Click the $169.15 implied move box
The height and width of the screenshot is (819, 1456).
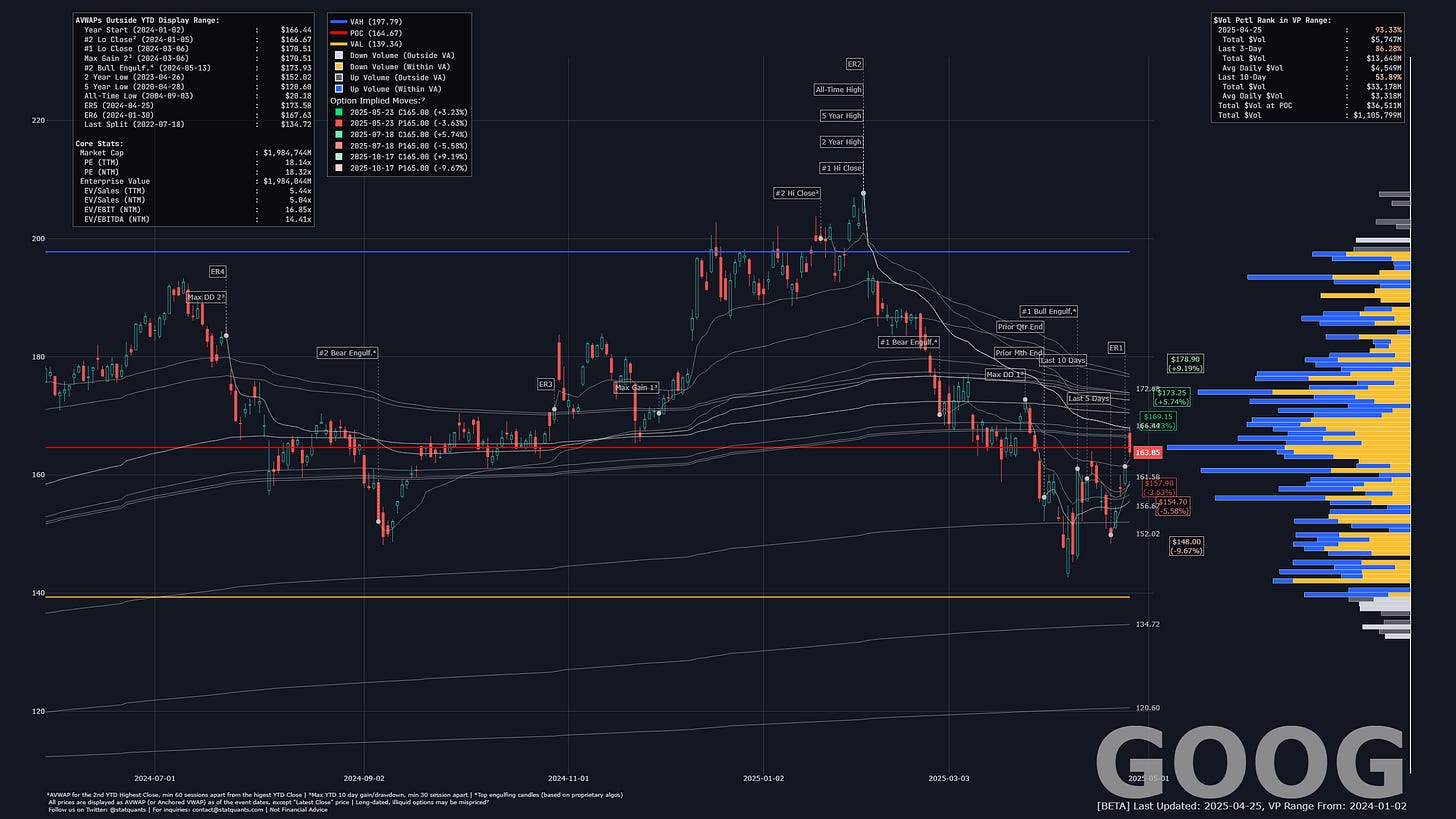1158,421
